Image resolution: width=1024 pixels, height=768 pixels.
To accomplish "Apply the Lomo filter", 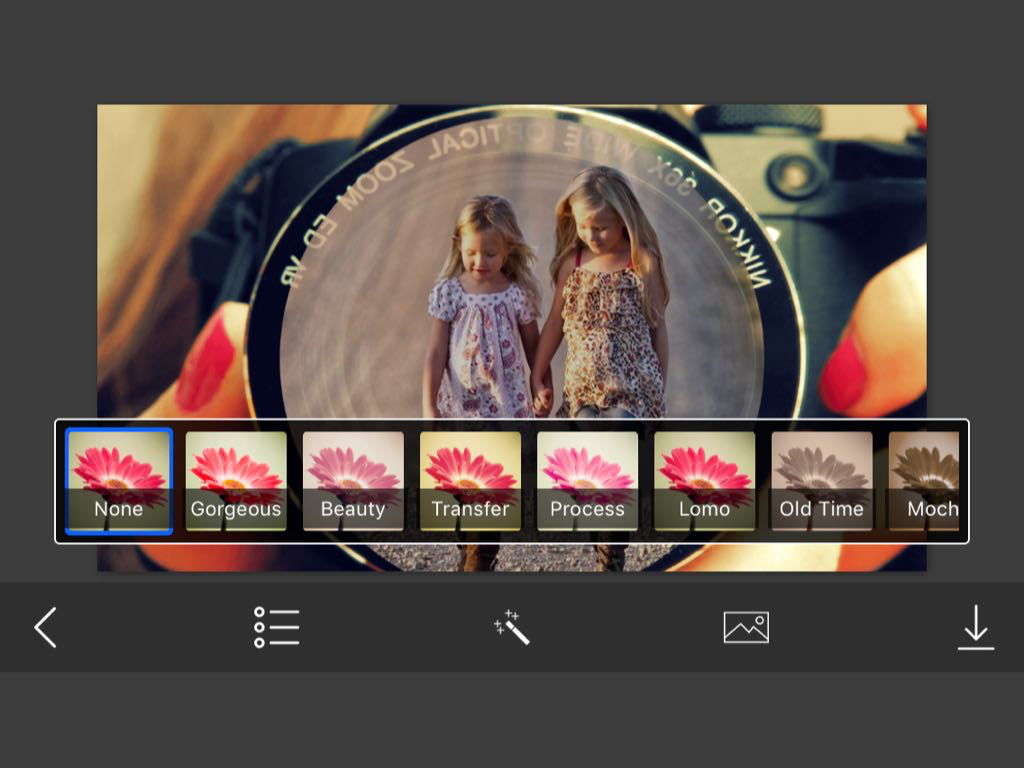I will coord(704,481).
